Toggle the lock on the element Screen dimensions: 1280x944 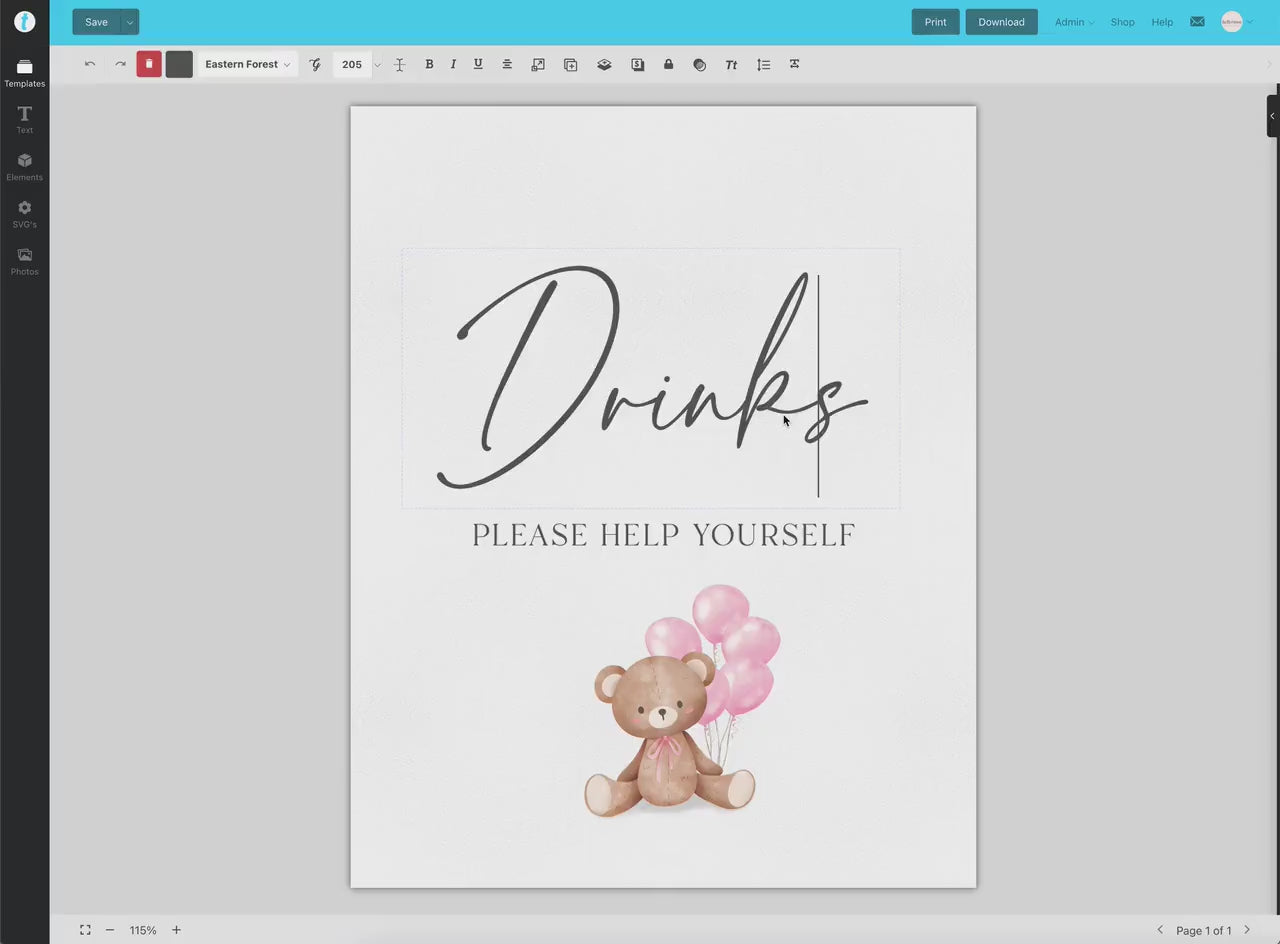(x=668, y=64)
